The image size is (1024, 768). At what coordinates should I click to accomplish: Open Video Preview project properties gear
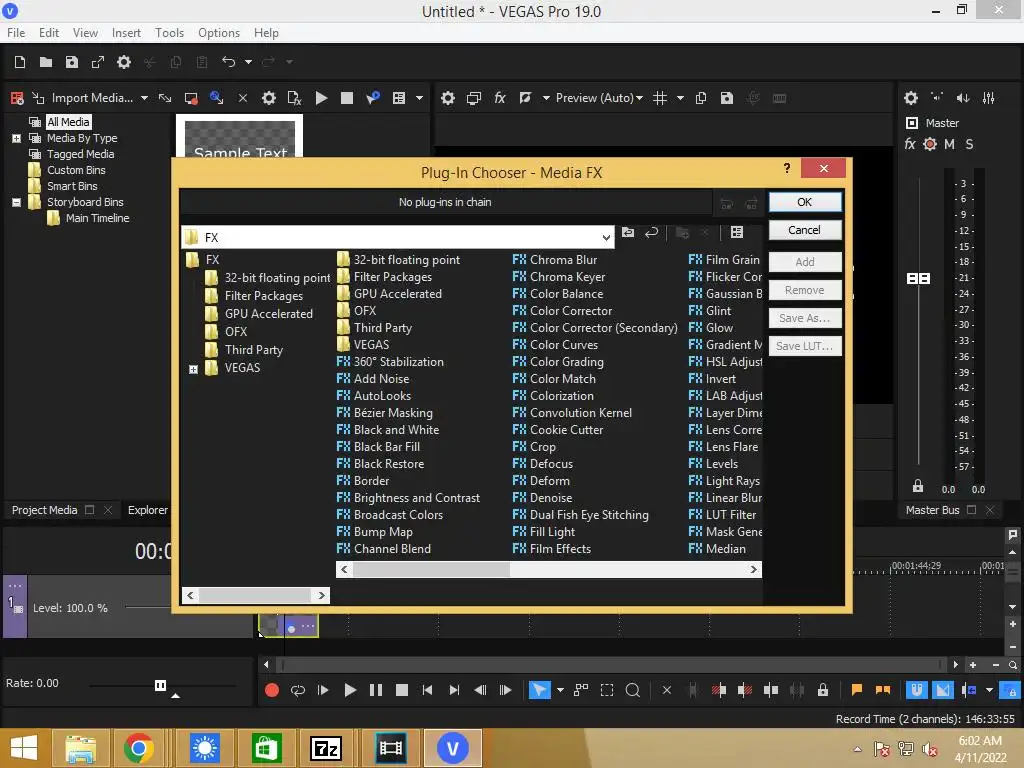point(447,98)
